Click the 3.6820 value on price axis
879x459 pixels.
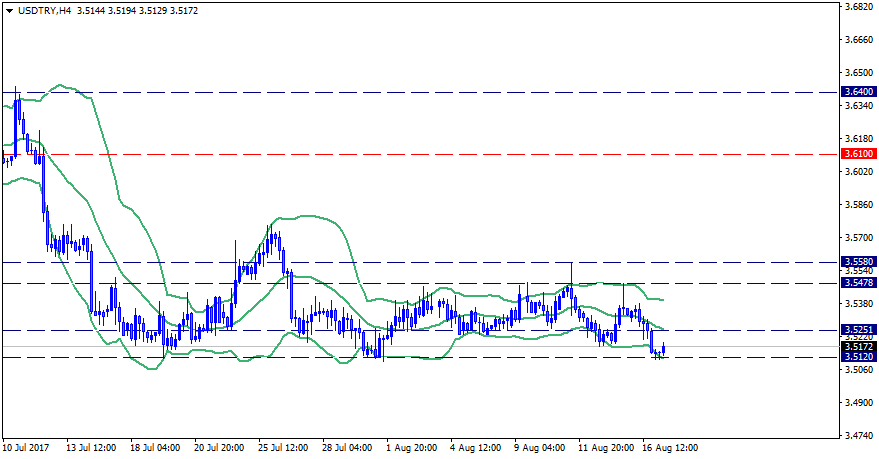pyautogui.click(x=859, y=7)
